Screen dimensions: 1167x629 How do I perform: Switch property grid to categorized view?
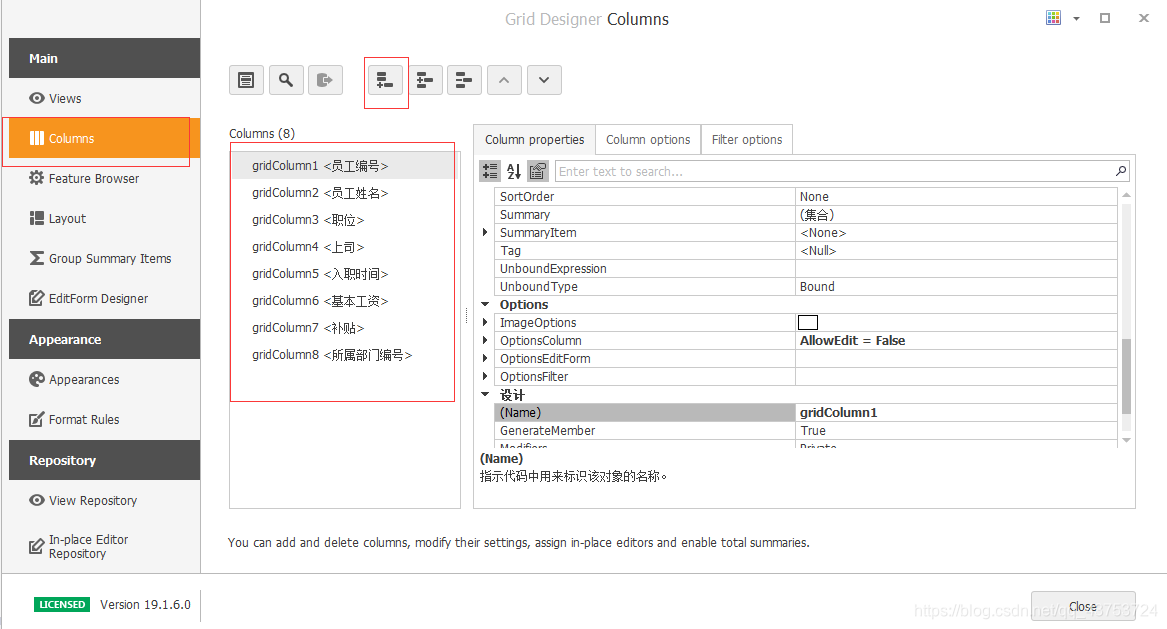(x=490, y=171)
